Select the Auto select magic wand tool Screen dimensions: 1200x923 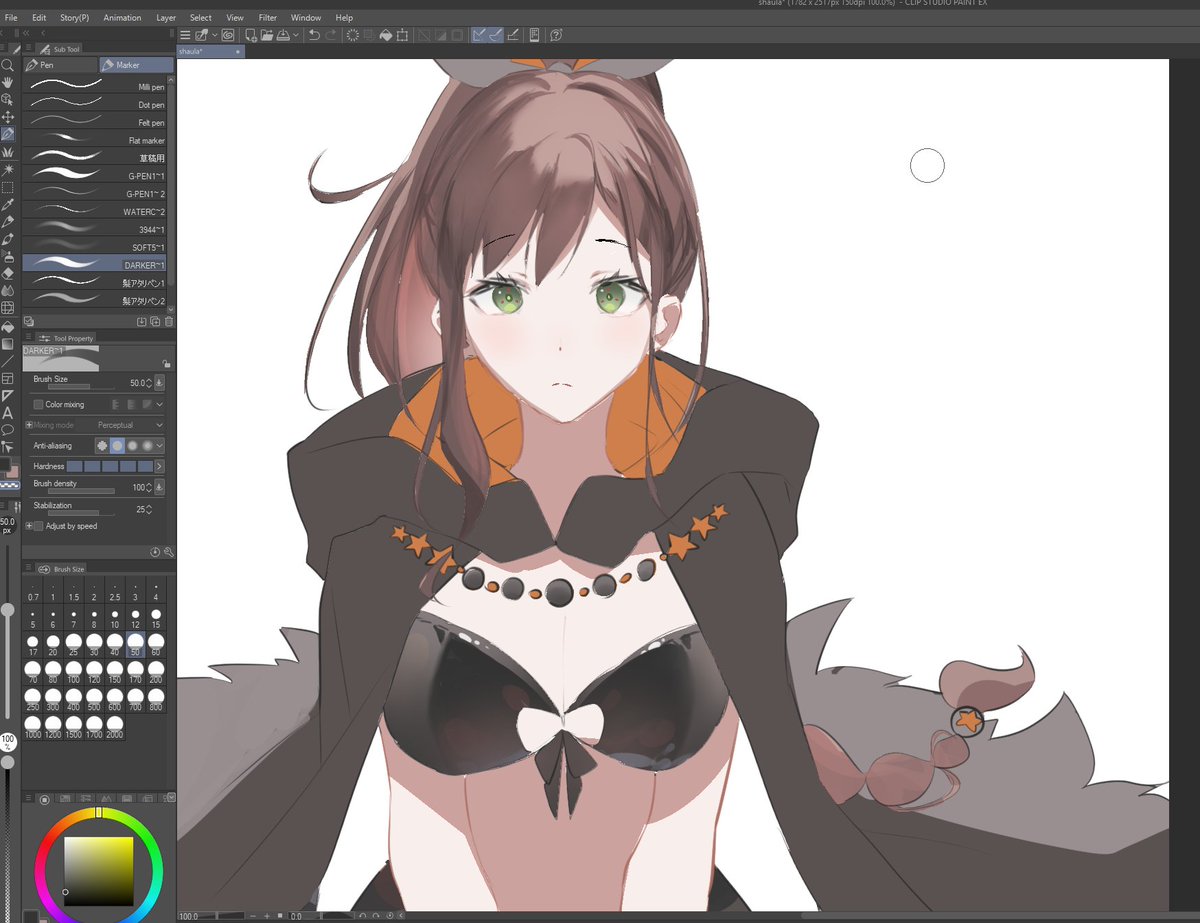[7, 169]
